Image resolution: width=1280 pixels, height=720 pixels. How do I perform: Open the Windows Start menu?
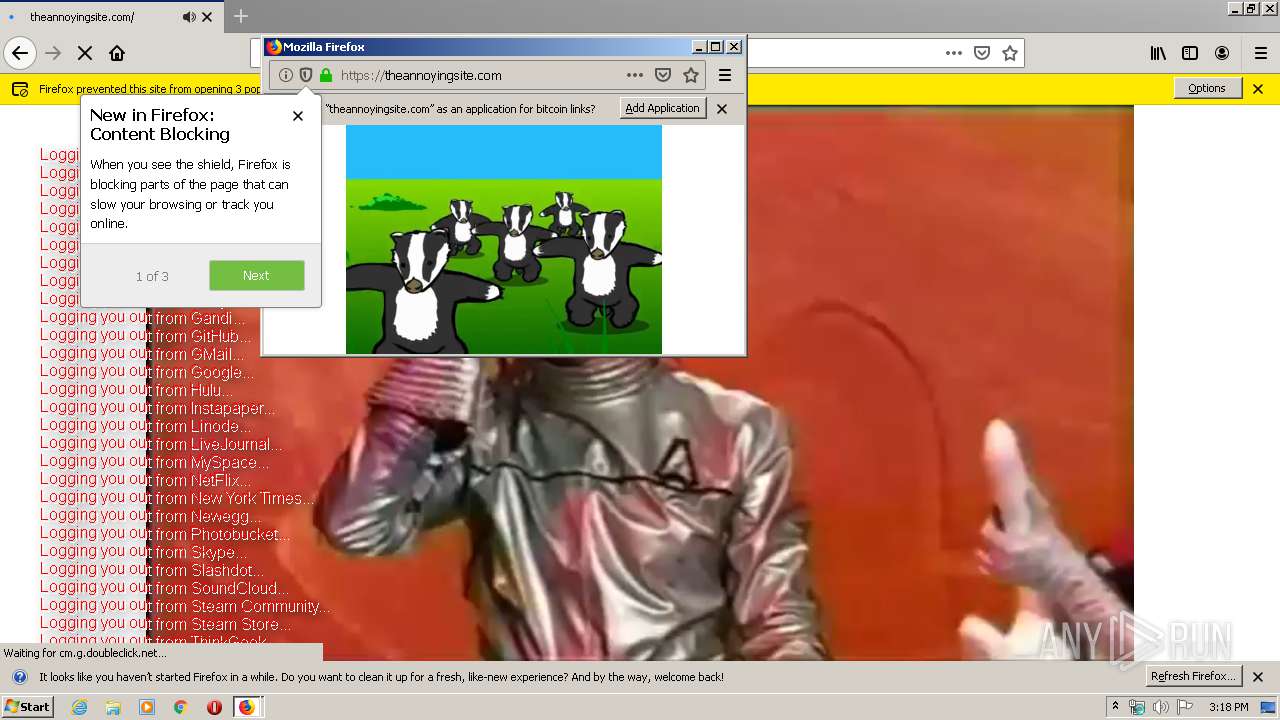tap(28, 707)
